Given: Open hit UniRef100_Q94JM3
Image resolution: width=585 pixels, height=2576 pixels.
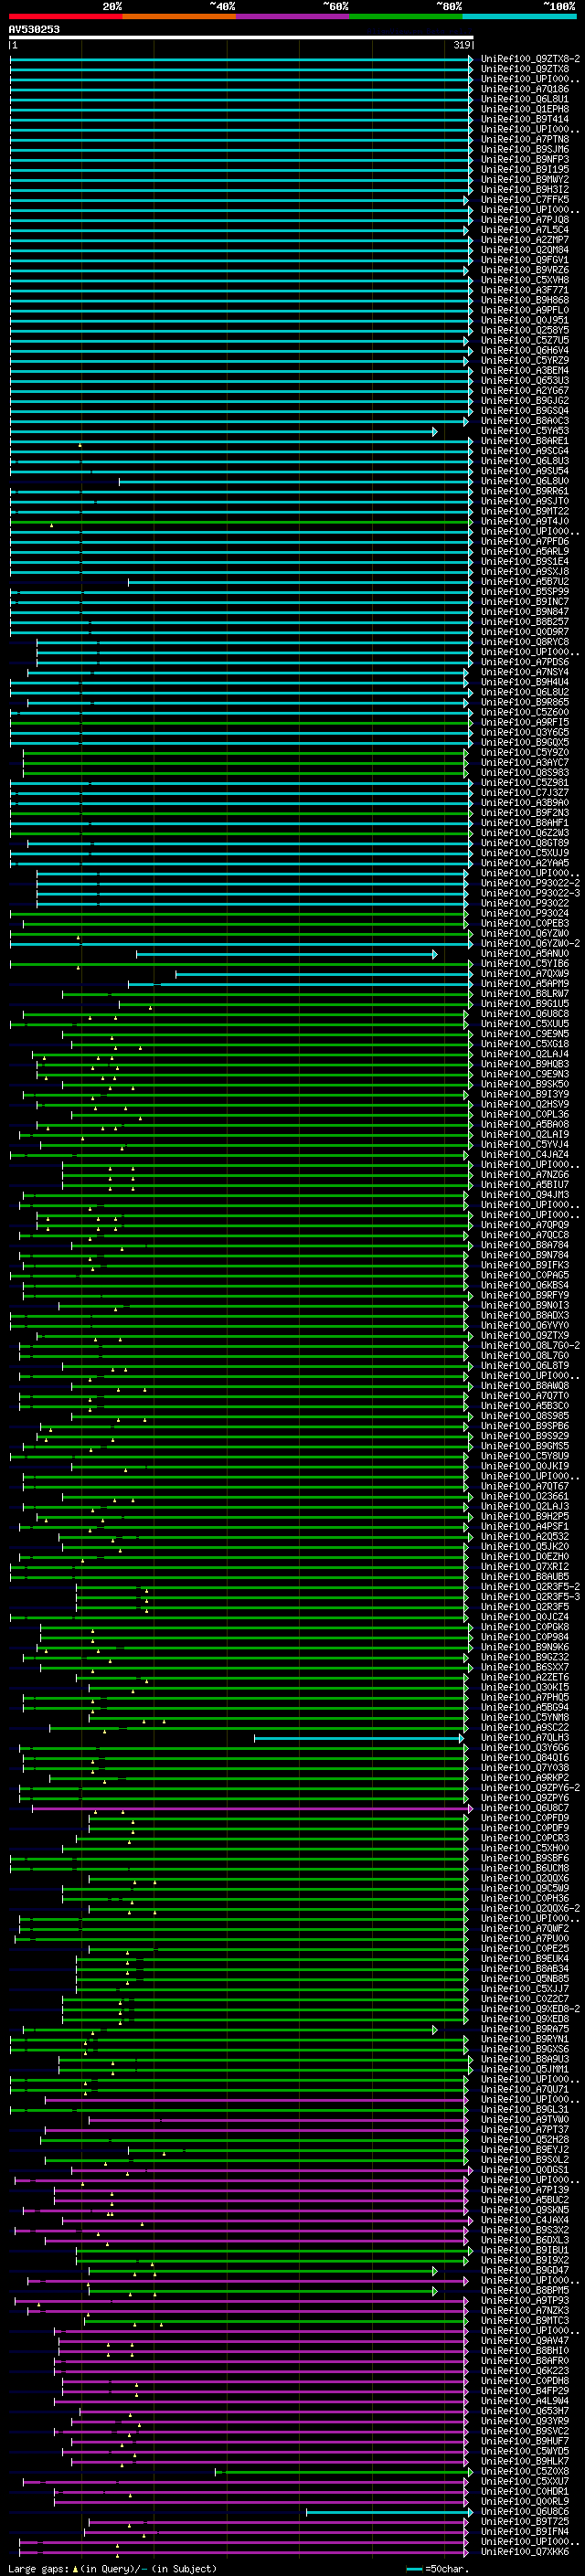Looking at the screenshot, I should tap(525, 1195).
